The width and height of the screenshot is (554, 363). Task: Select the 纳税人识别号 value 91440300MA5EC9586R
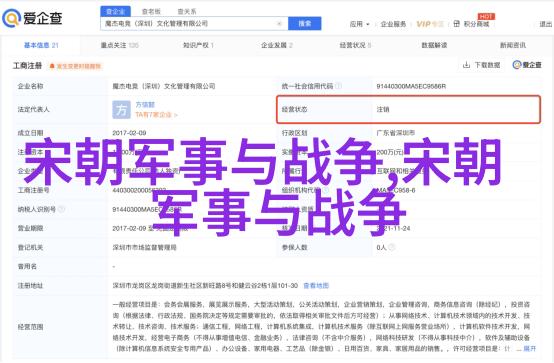pyautogui.click(x=147, y=209)
